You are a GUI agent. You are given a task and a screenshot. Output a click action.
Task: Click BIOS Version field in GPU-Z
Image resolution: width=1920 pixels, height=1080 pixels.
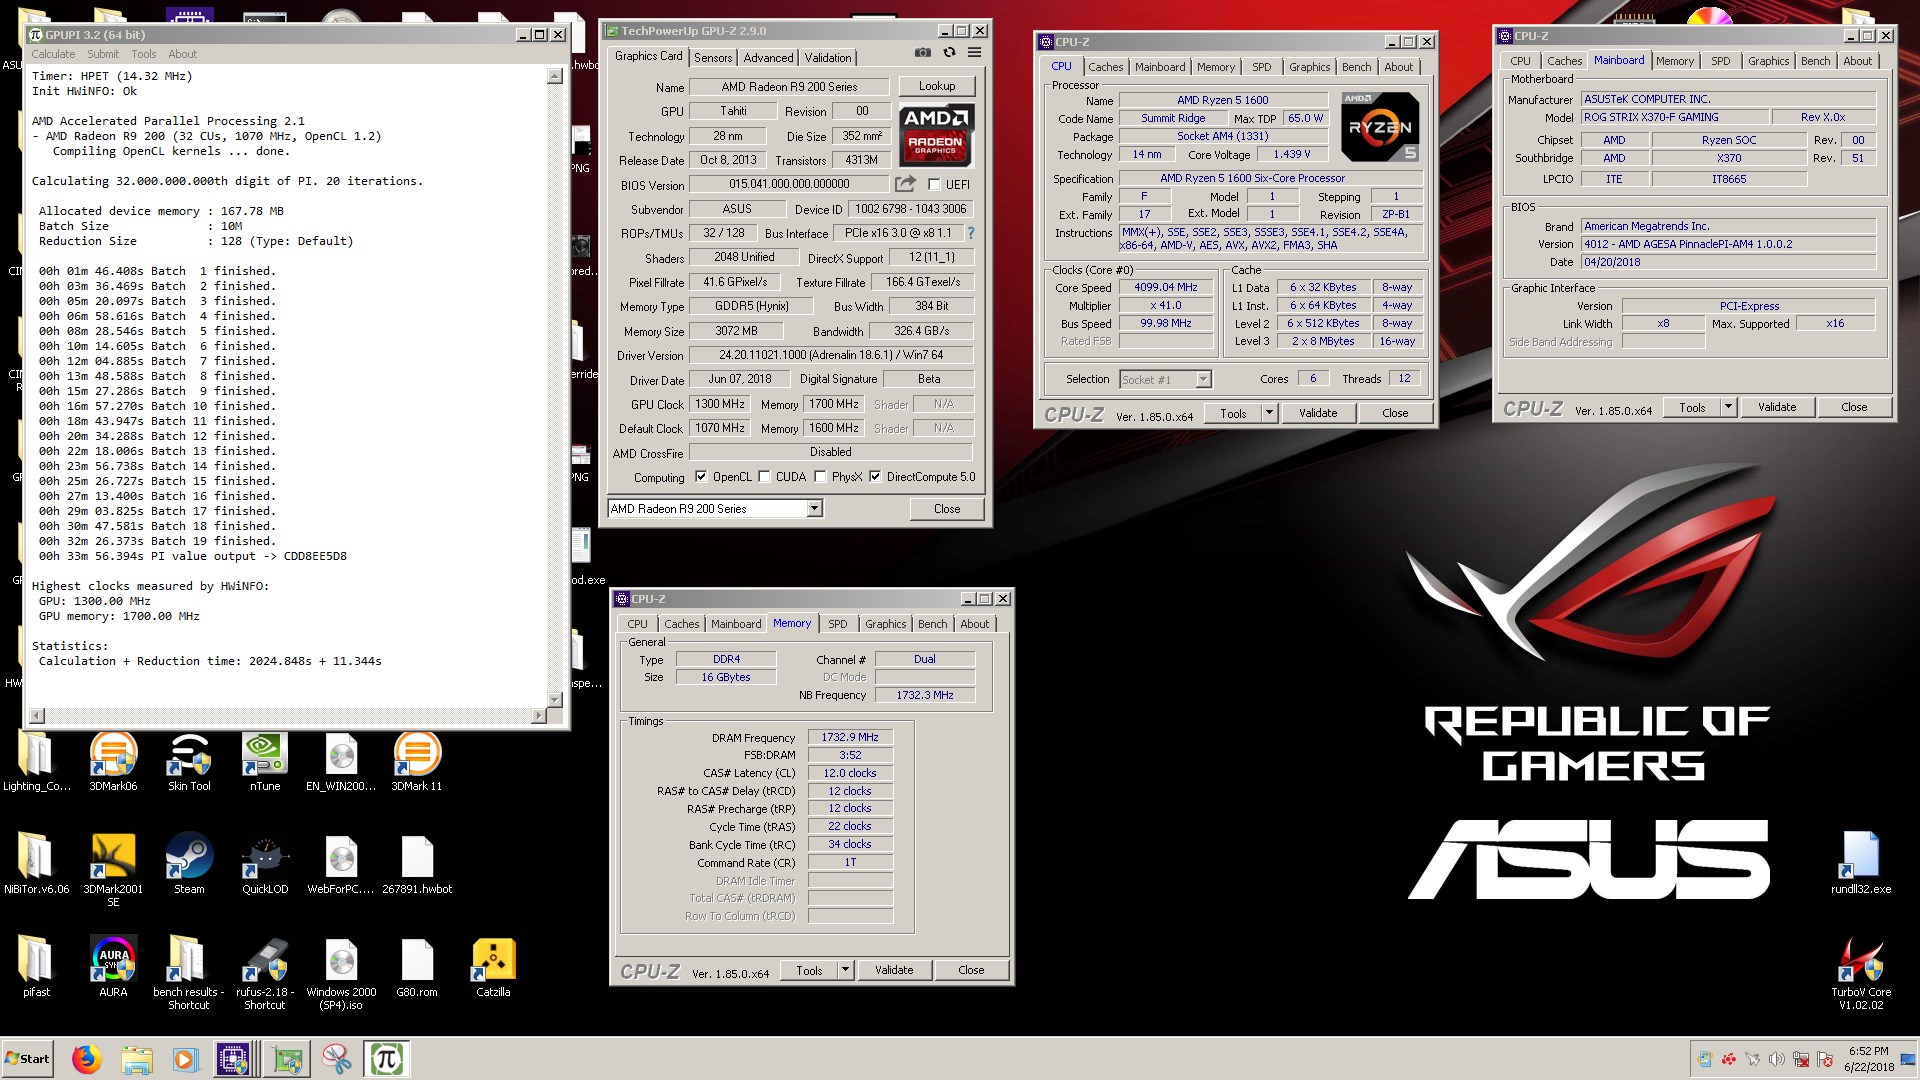point(789,184)
